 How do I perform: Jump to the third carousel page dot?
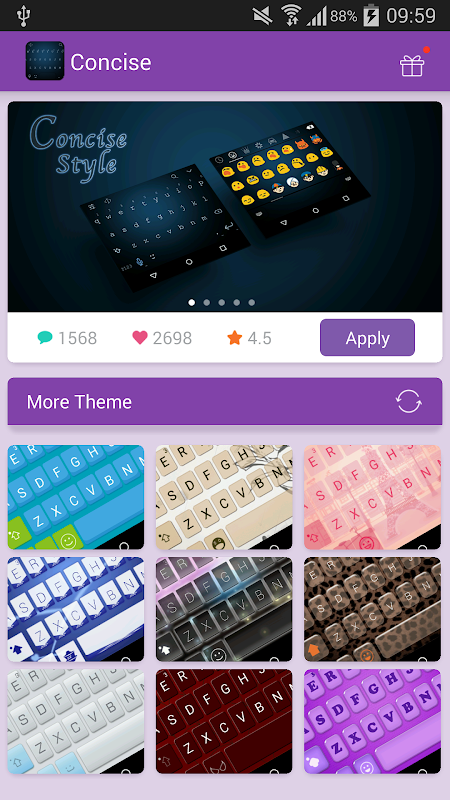pos(221,303)
